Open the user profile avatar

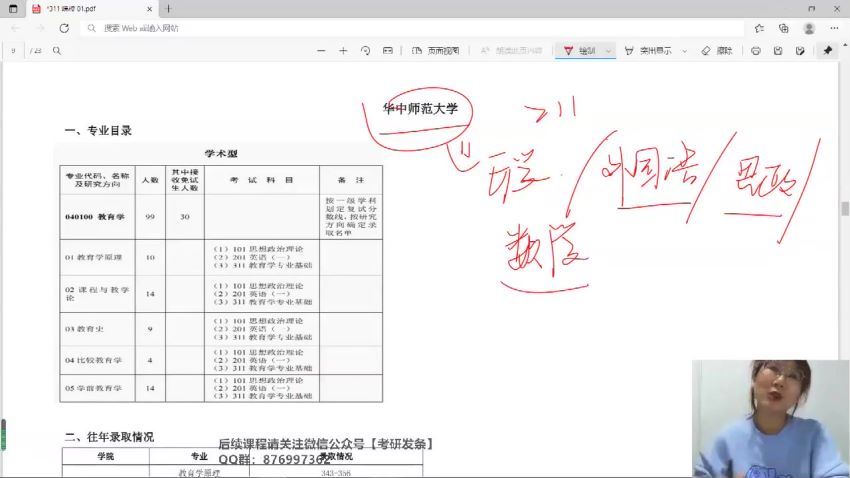pyautogui.click(x=809, y=28)
